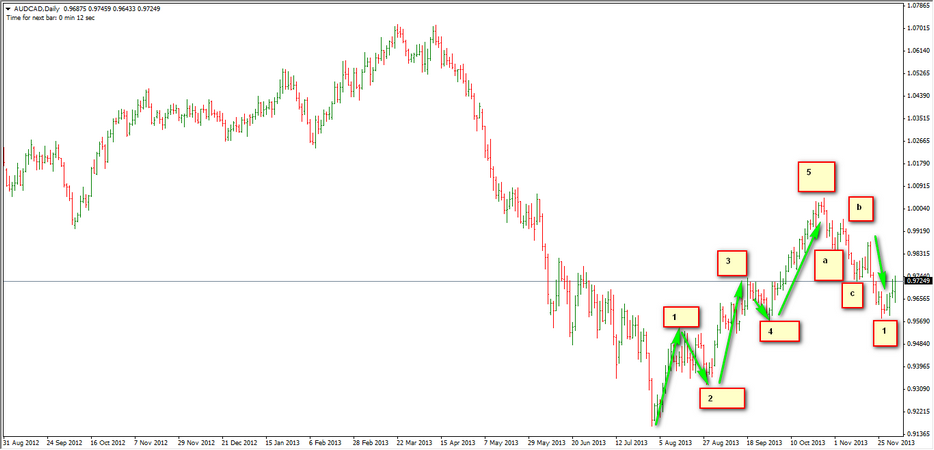
Task: Click the wave label box marked 4
Action: (x=781, y=328)
